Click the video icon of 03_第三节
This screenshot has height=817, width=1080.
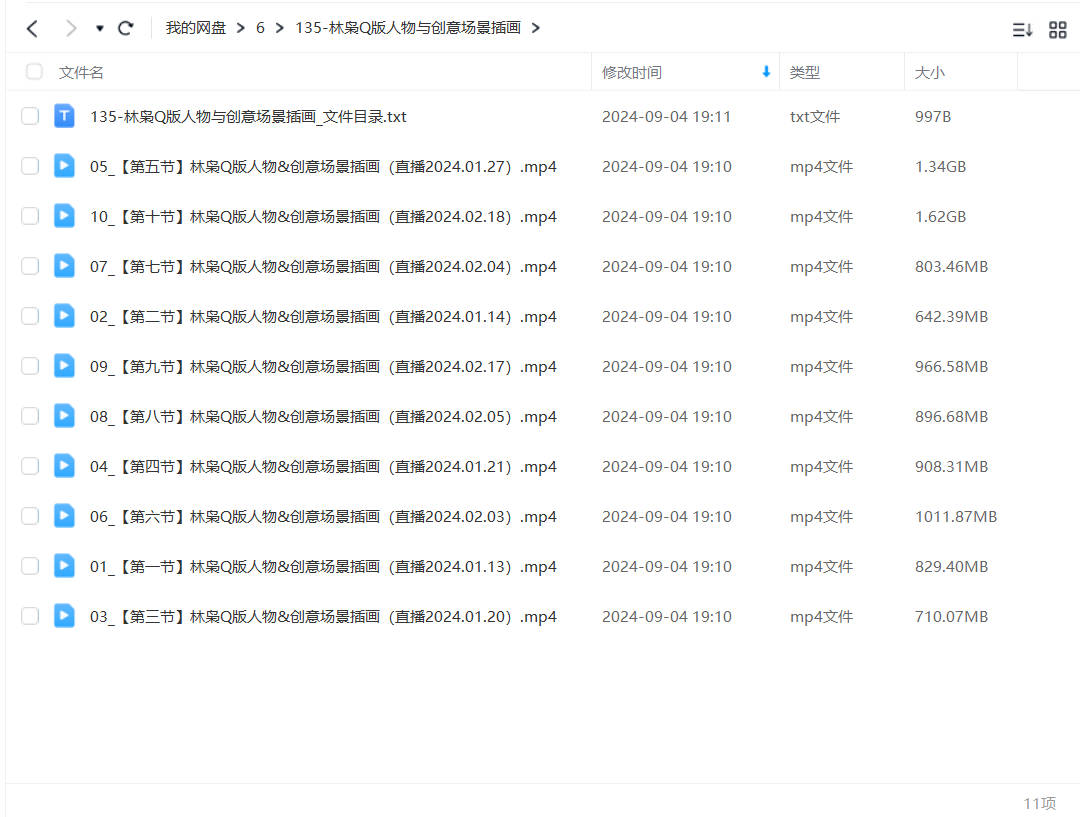pos(64,616)
